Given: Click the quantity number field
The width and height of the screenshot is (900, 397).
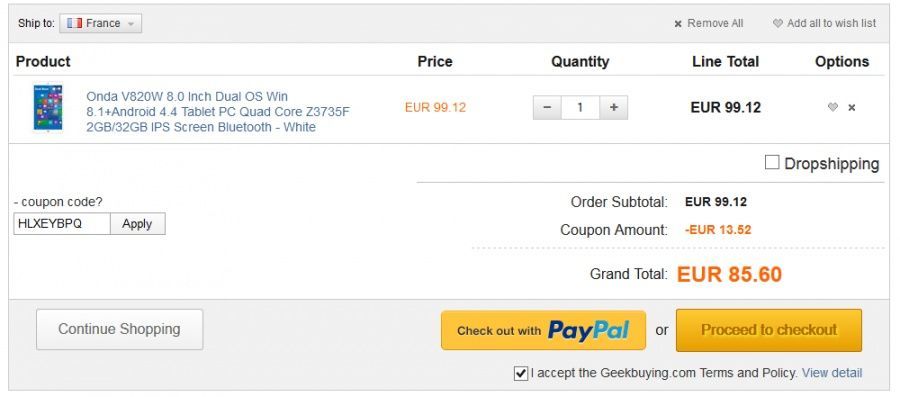Looking at the screenshot, I should coord(580,107).
